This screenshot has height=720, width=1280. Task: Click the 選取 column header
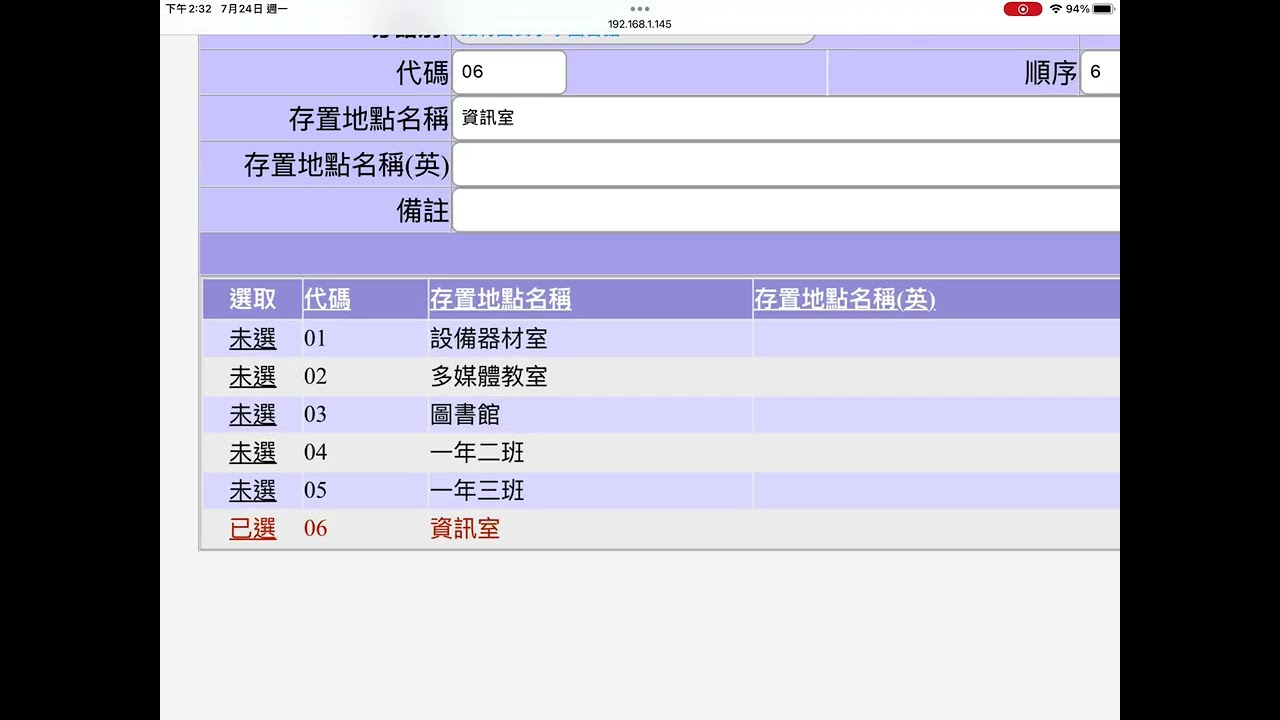coord(252,299)
